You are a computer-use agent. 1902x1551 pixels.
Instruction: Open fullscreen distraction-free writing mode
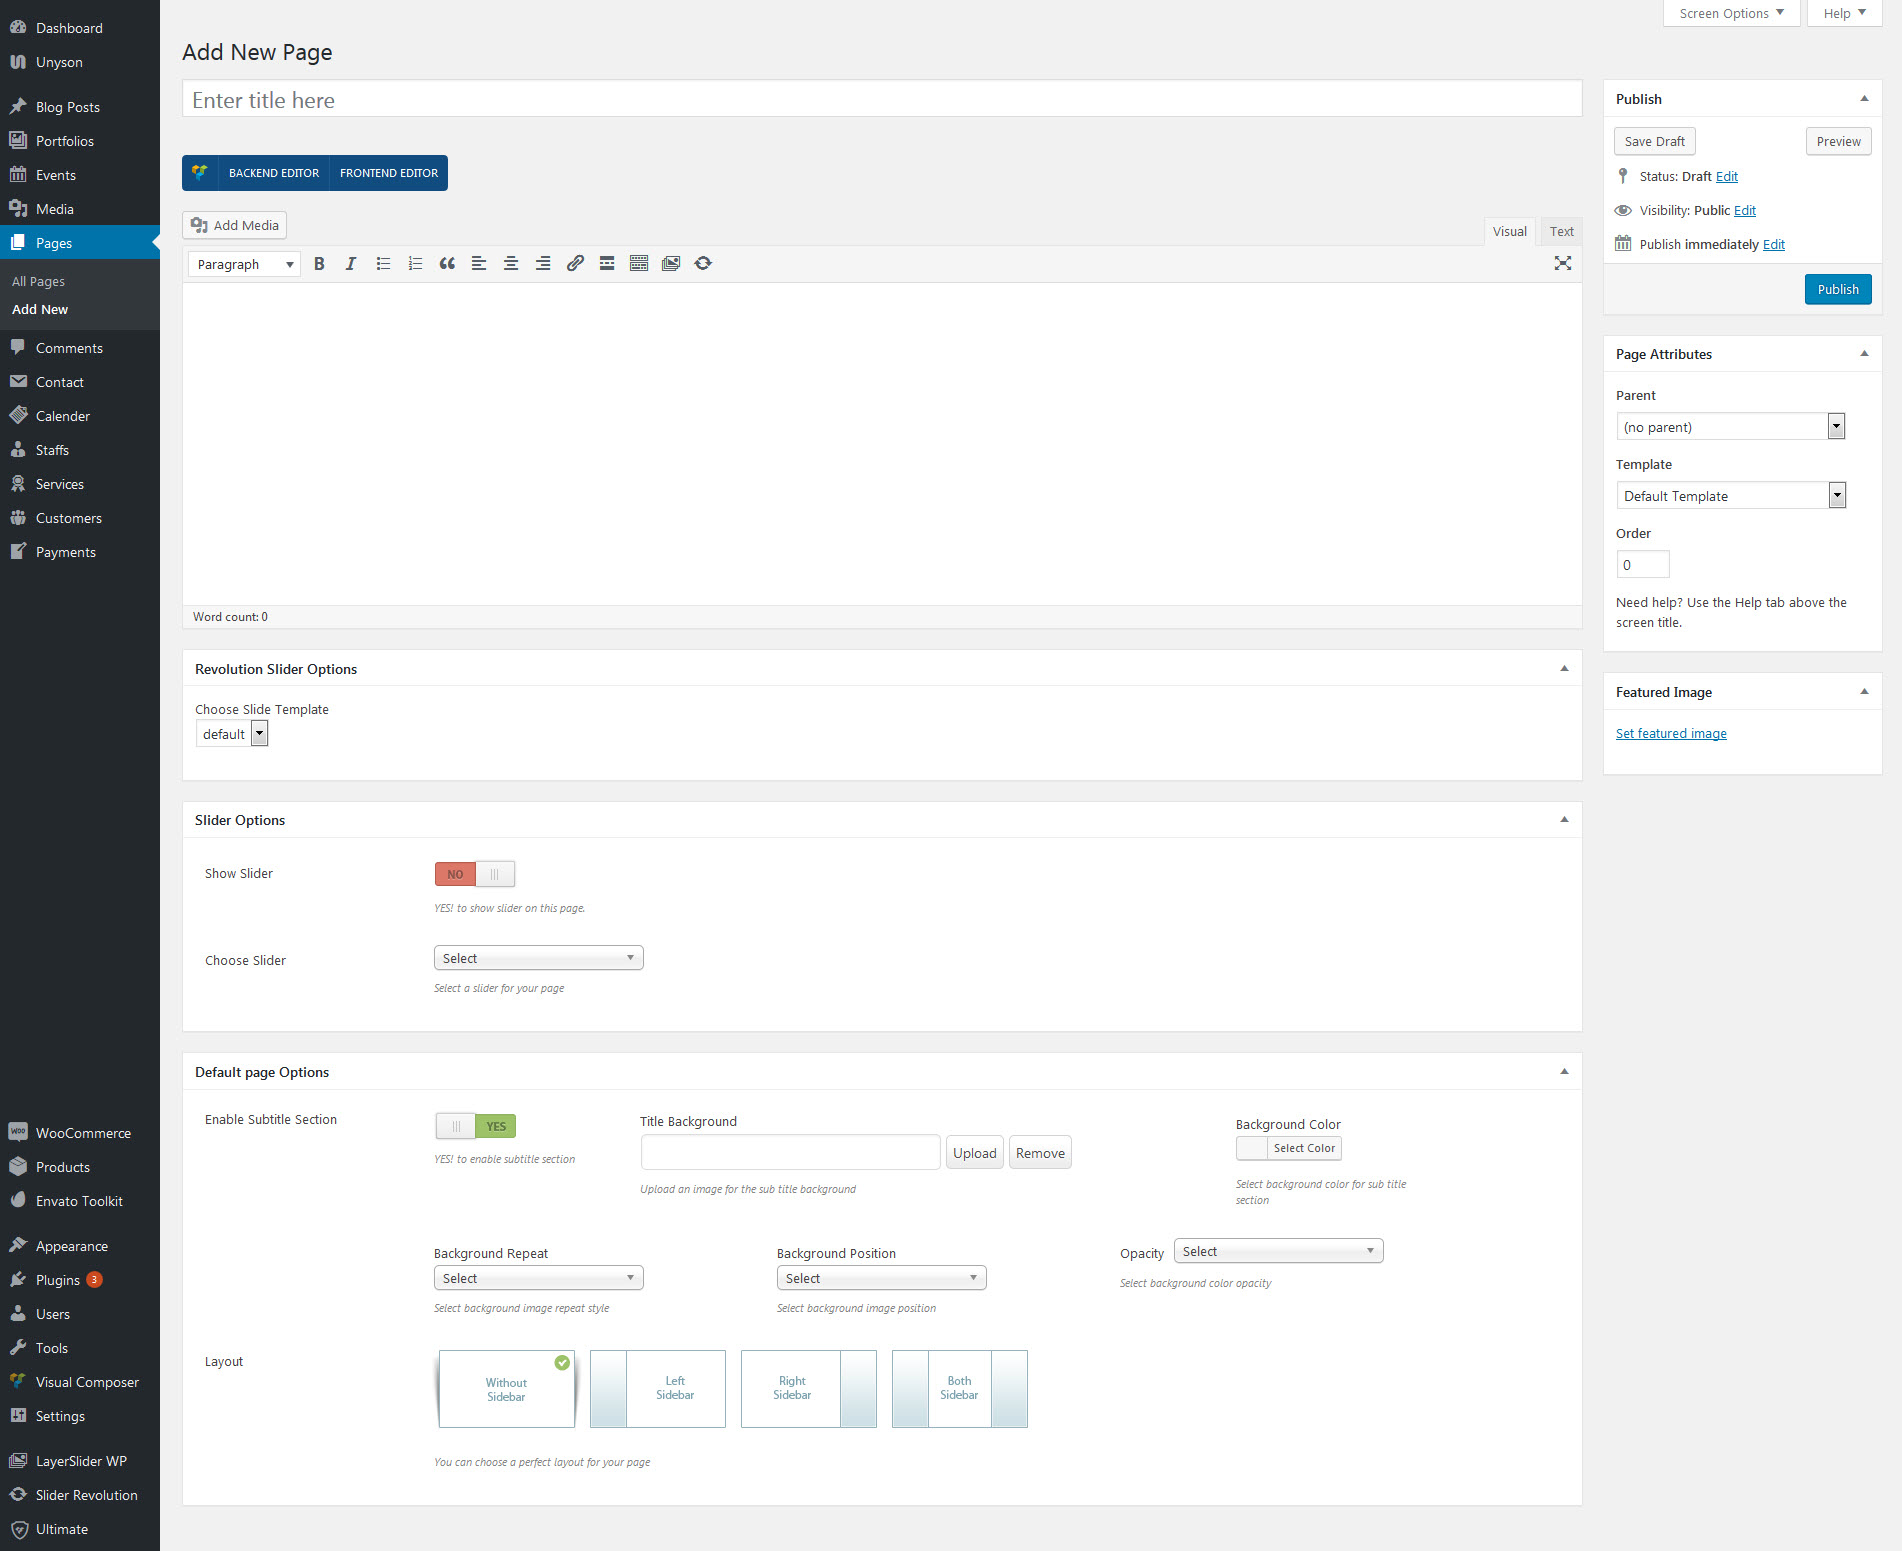1562,264
